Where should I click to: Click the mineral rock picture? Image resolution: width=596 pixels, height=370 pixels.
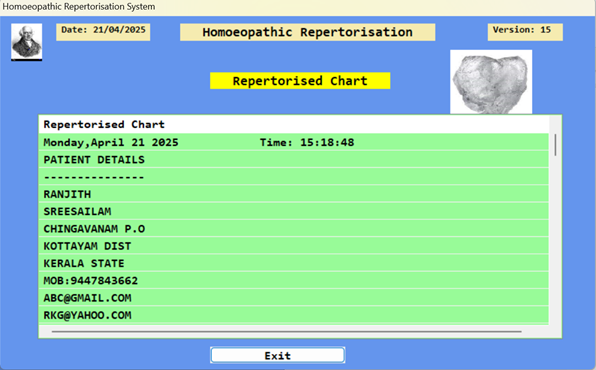click(491, 82)
